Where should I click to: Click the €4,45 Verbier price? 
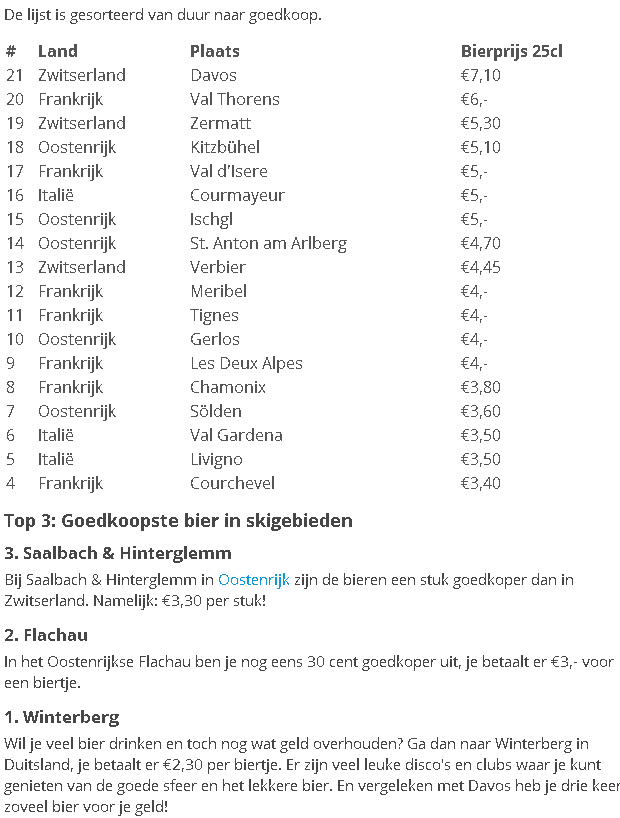point(480,267)
